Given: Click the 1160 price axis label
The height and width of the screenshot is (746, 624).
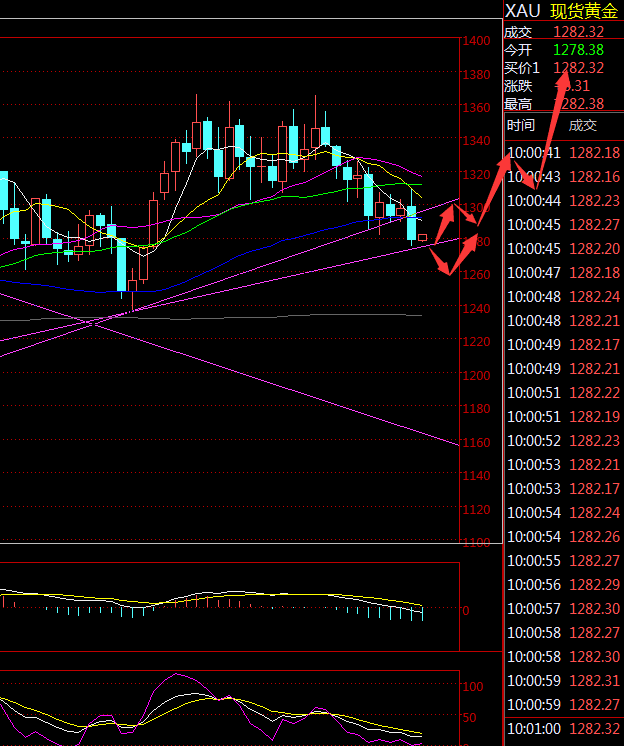Looking at the screenshot, I should point(477,442).
